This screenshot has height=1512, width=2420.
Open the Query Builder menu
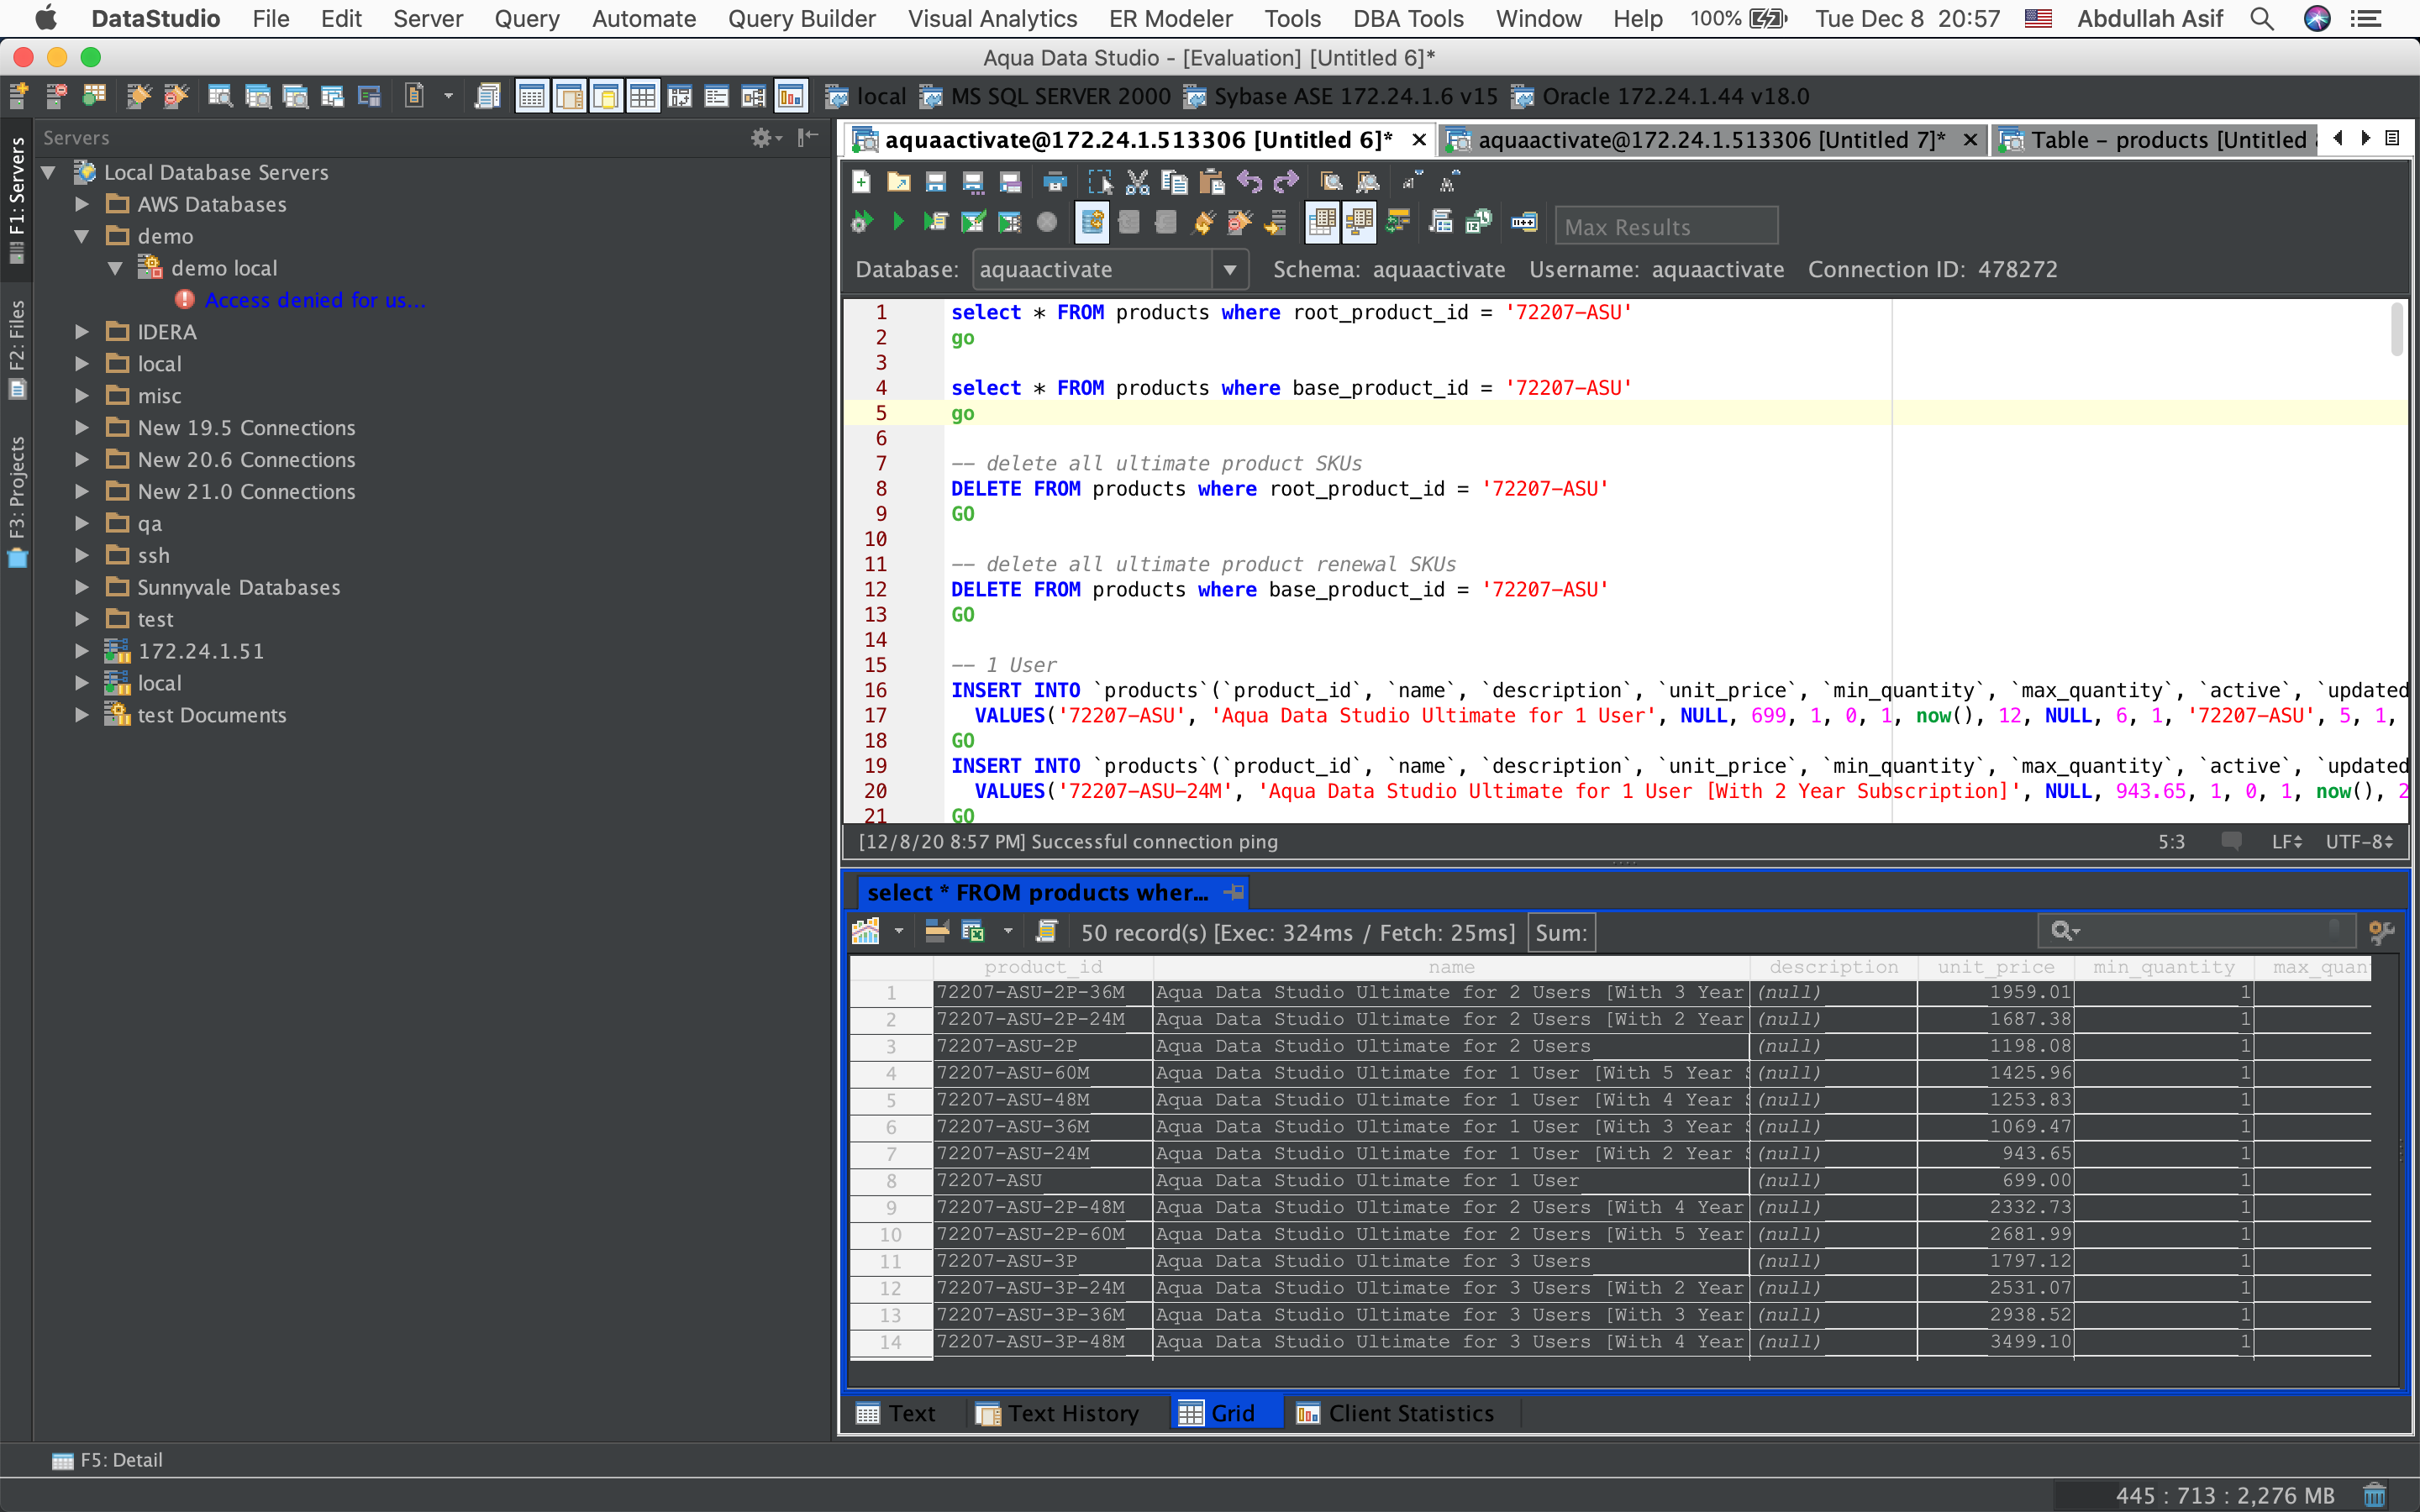pyautogui.click(x=801, y=19)
